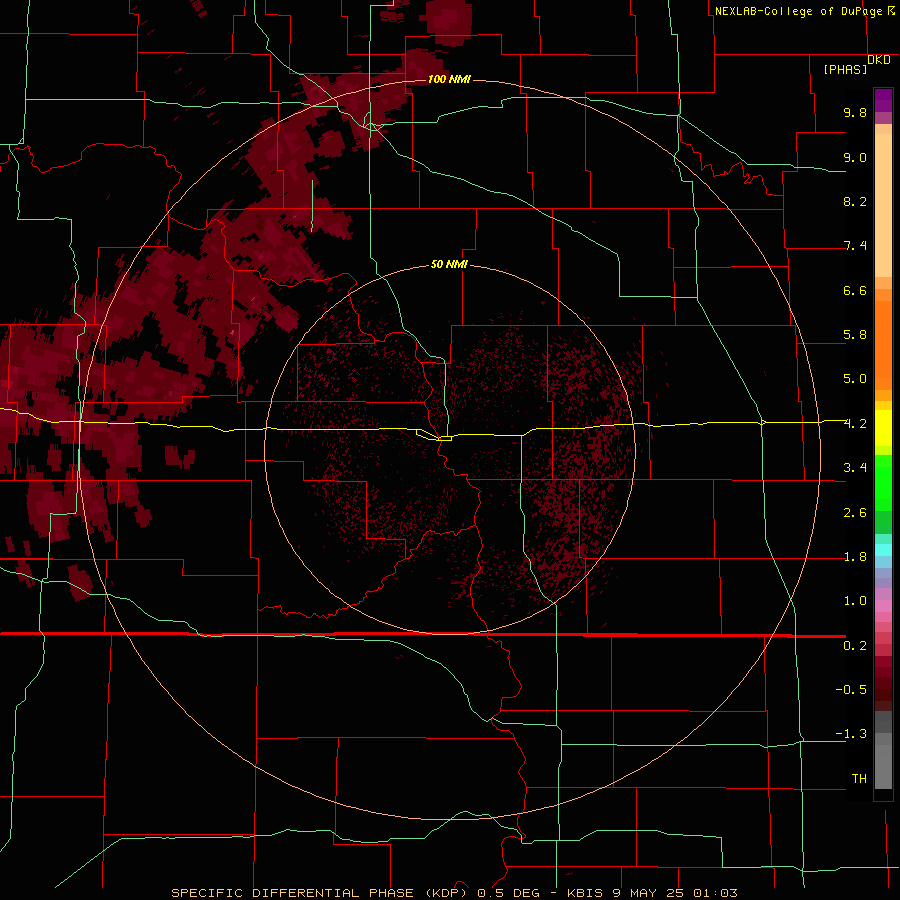Click the 6.6 scale label
Viewport: 900px width, 900px height.
pyautogui.click(x=855, y=290)
